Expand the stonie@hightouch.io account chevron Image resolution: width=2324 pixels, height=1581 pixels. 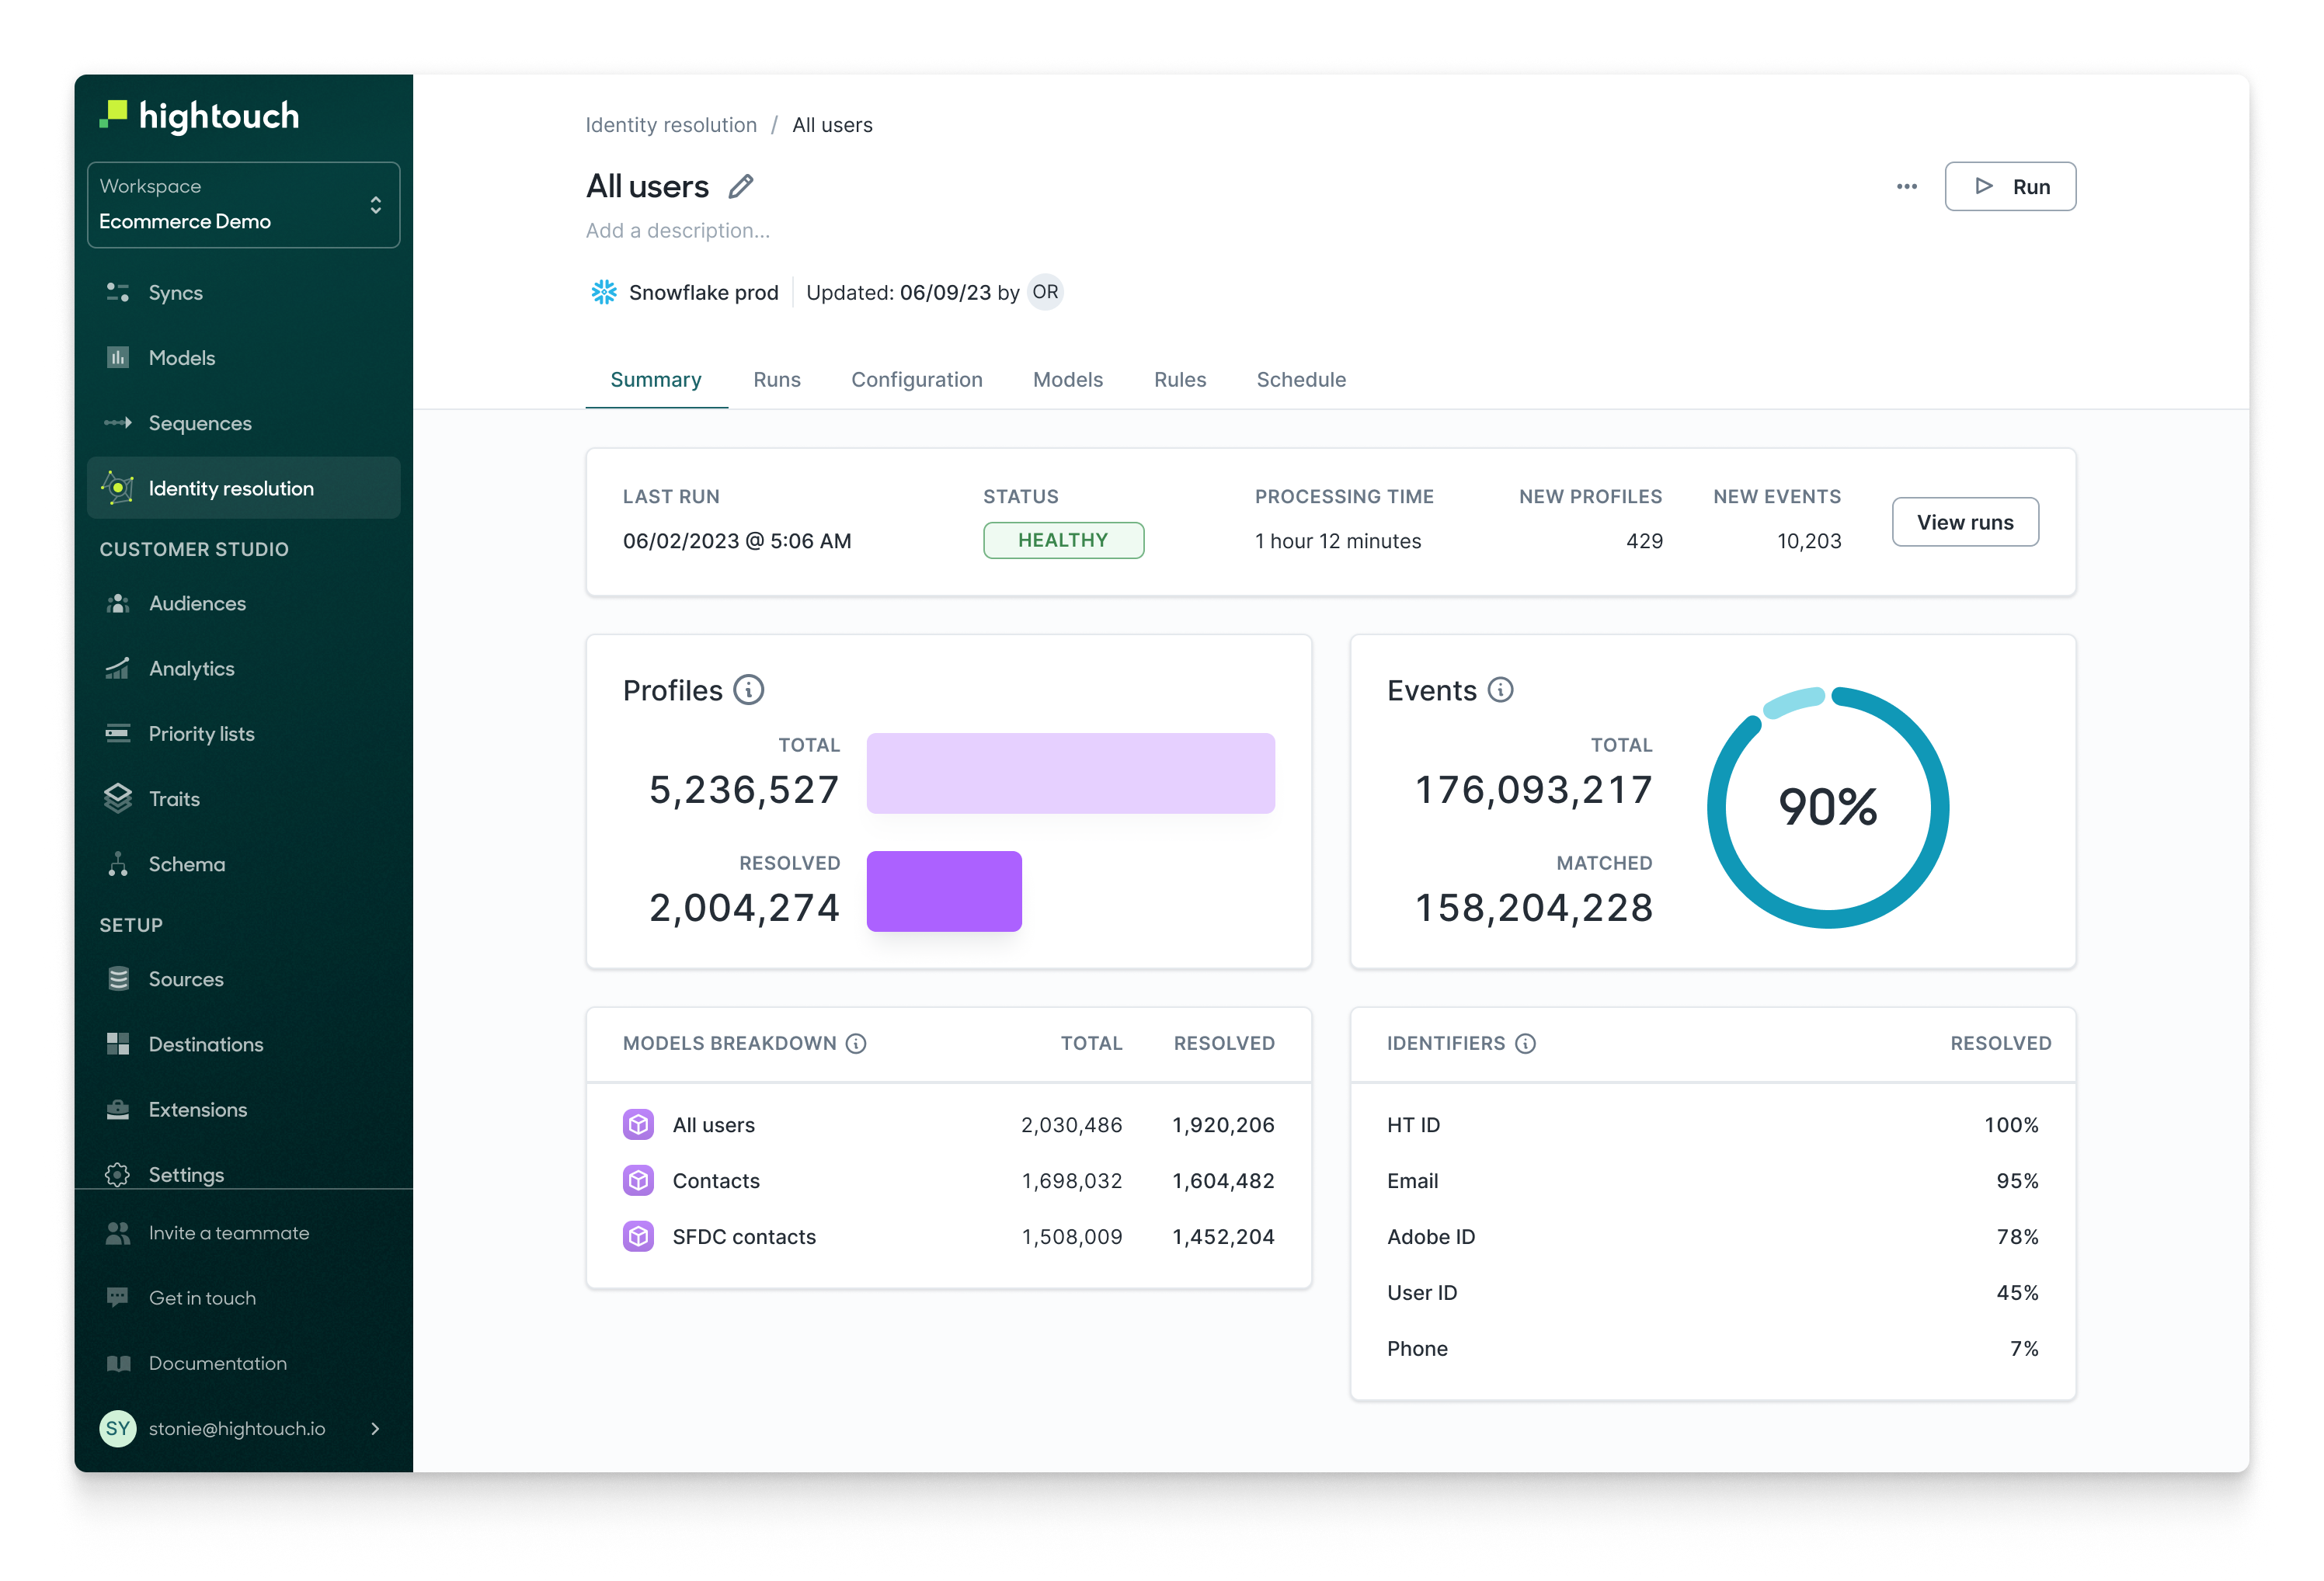(375, 1428)
